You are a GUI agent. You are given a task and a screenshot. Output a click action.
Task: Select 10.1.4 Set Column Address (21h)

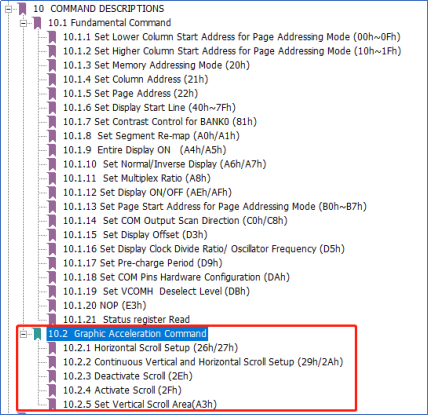(136, 79)
